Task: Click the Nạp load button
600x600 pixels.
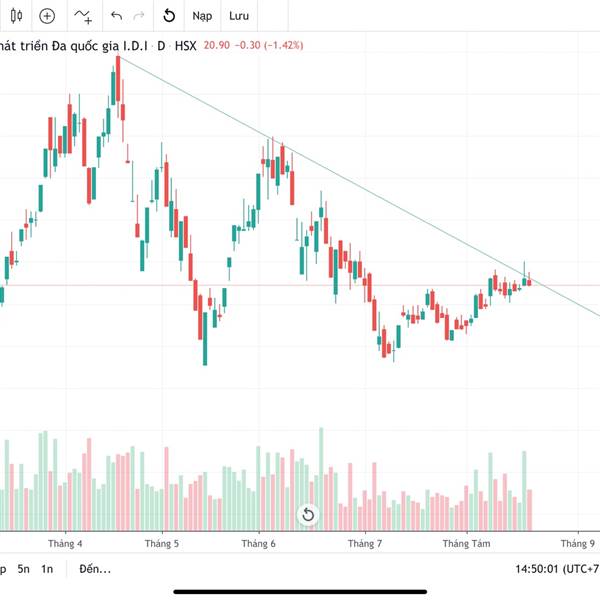Action: tap(202, 16)
